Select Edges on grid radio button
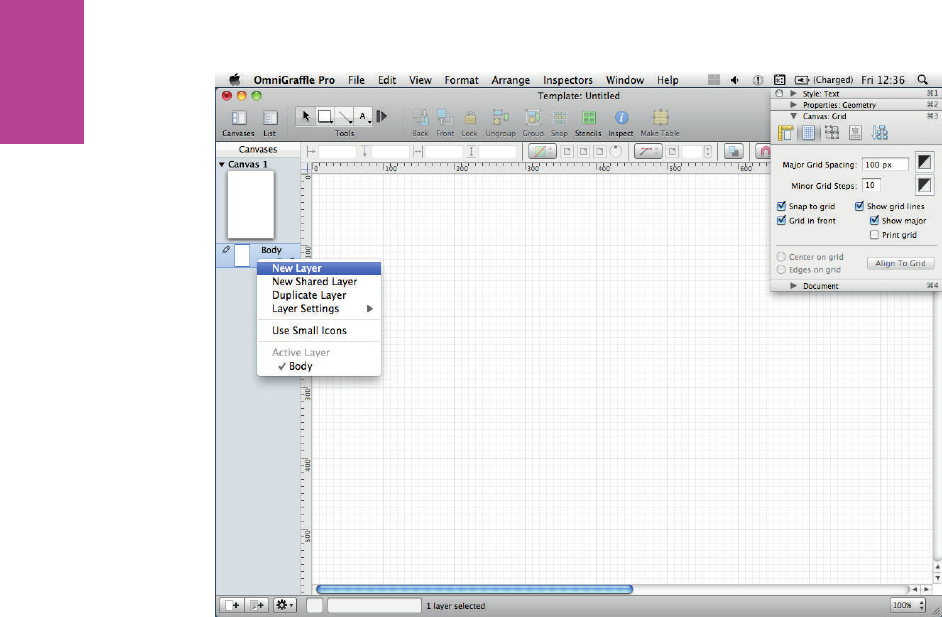This screenshot has height=617, width=942. [x=781, y=270]
